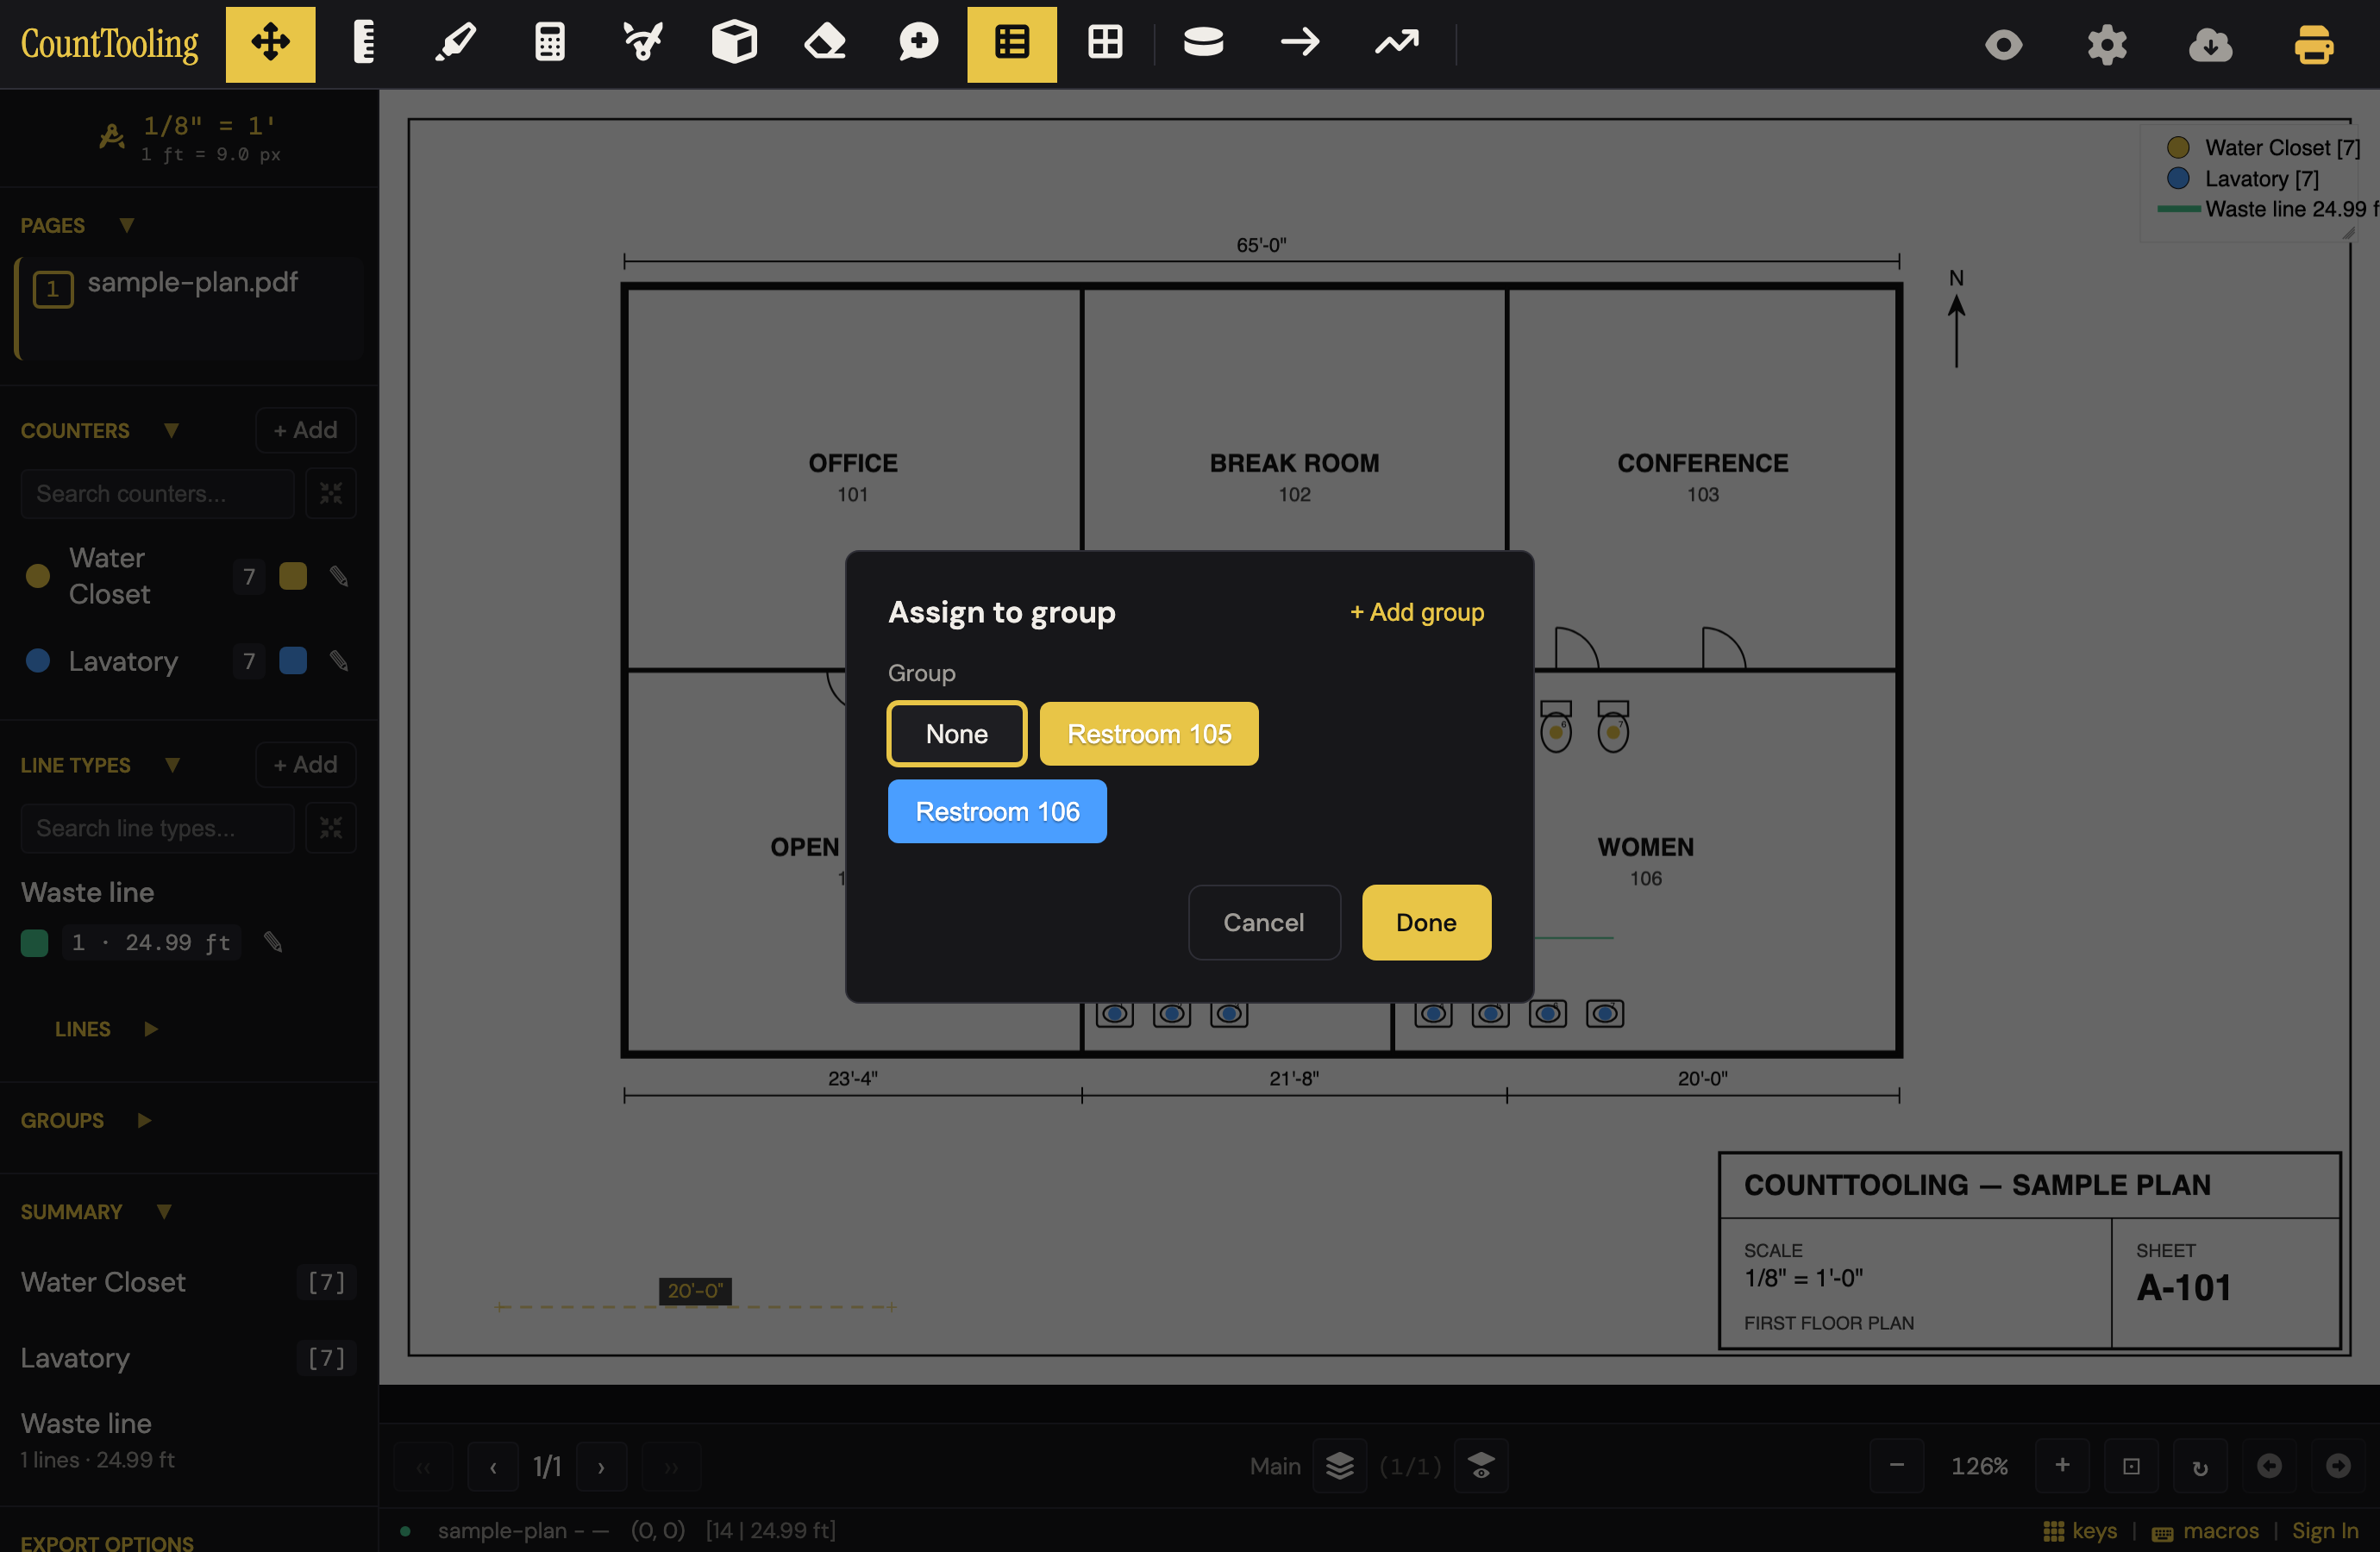Collapse the COUNTERS section
Image resolution: width=2380 pixels, height=1552 pixels.
tap(171, 430)
